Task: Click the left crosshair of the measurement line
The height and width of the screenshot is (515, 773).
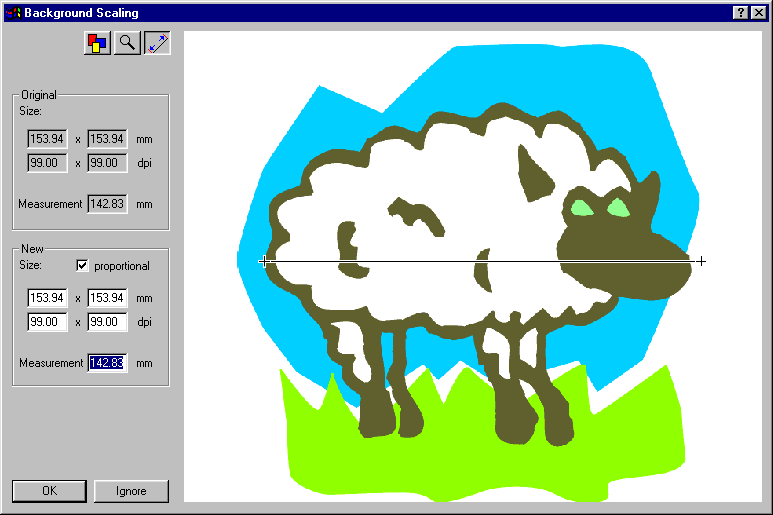Action: pyautogui.click(x=264, y=261)
